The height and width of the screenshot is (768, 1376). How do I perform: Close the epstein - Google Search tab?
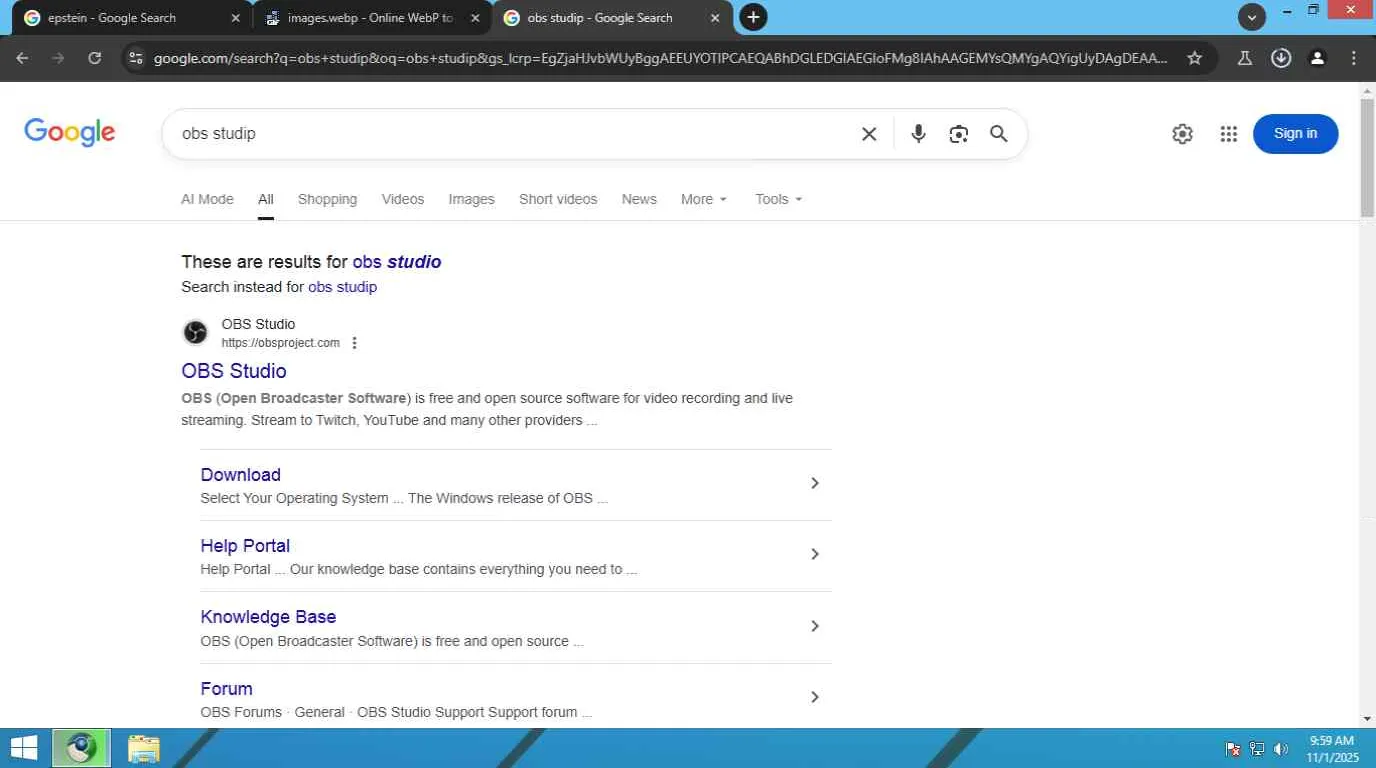click(x=235, y=18)
